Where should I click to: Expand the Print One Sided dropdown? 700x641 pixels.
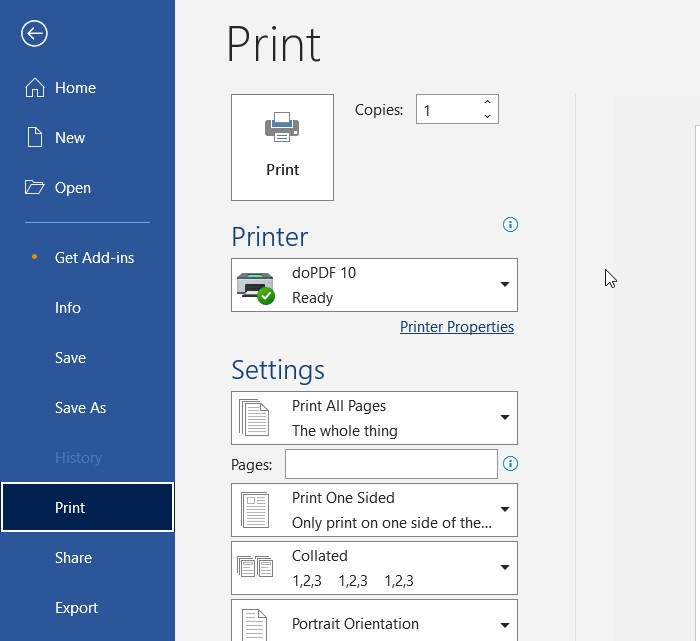tap(375, 510)
